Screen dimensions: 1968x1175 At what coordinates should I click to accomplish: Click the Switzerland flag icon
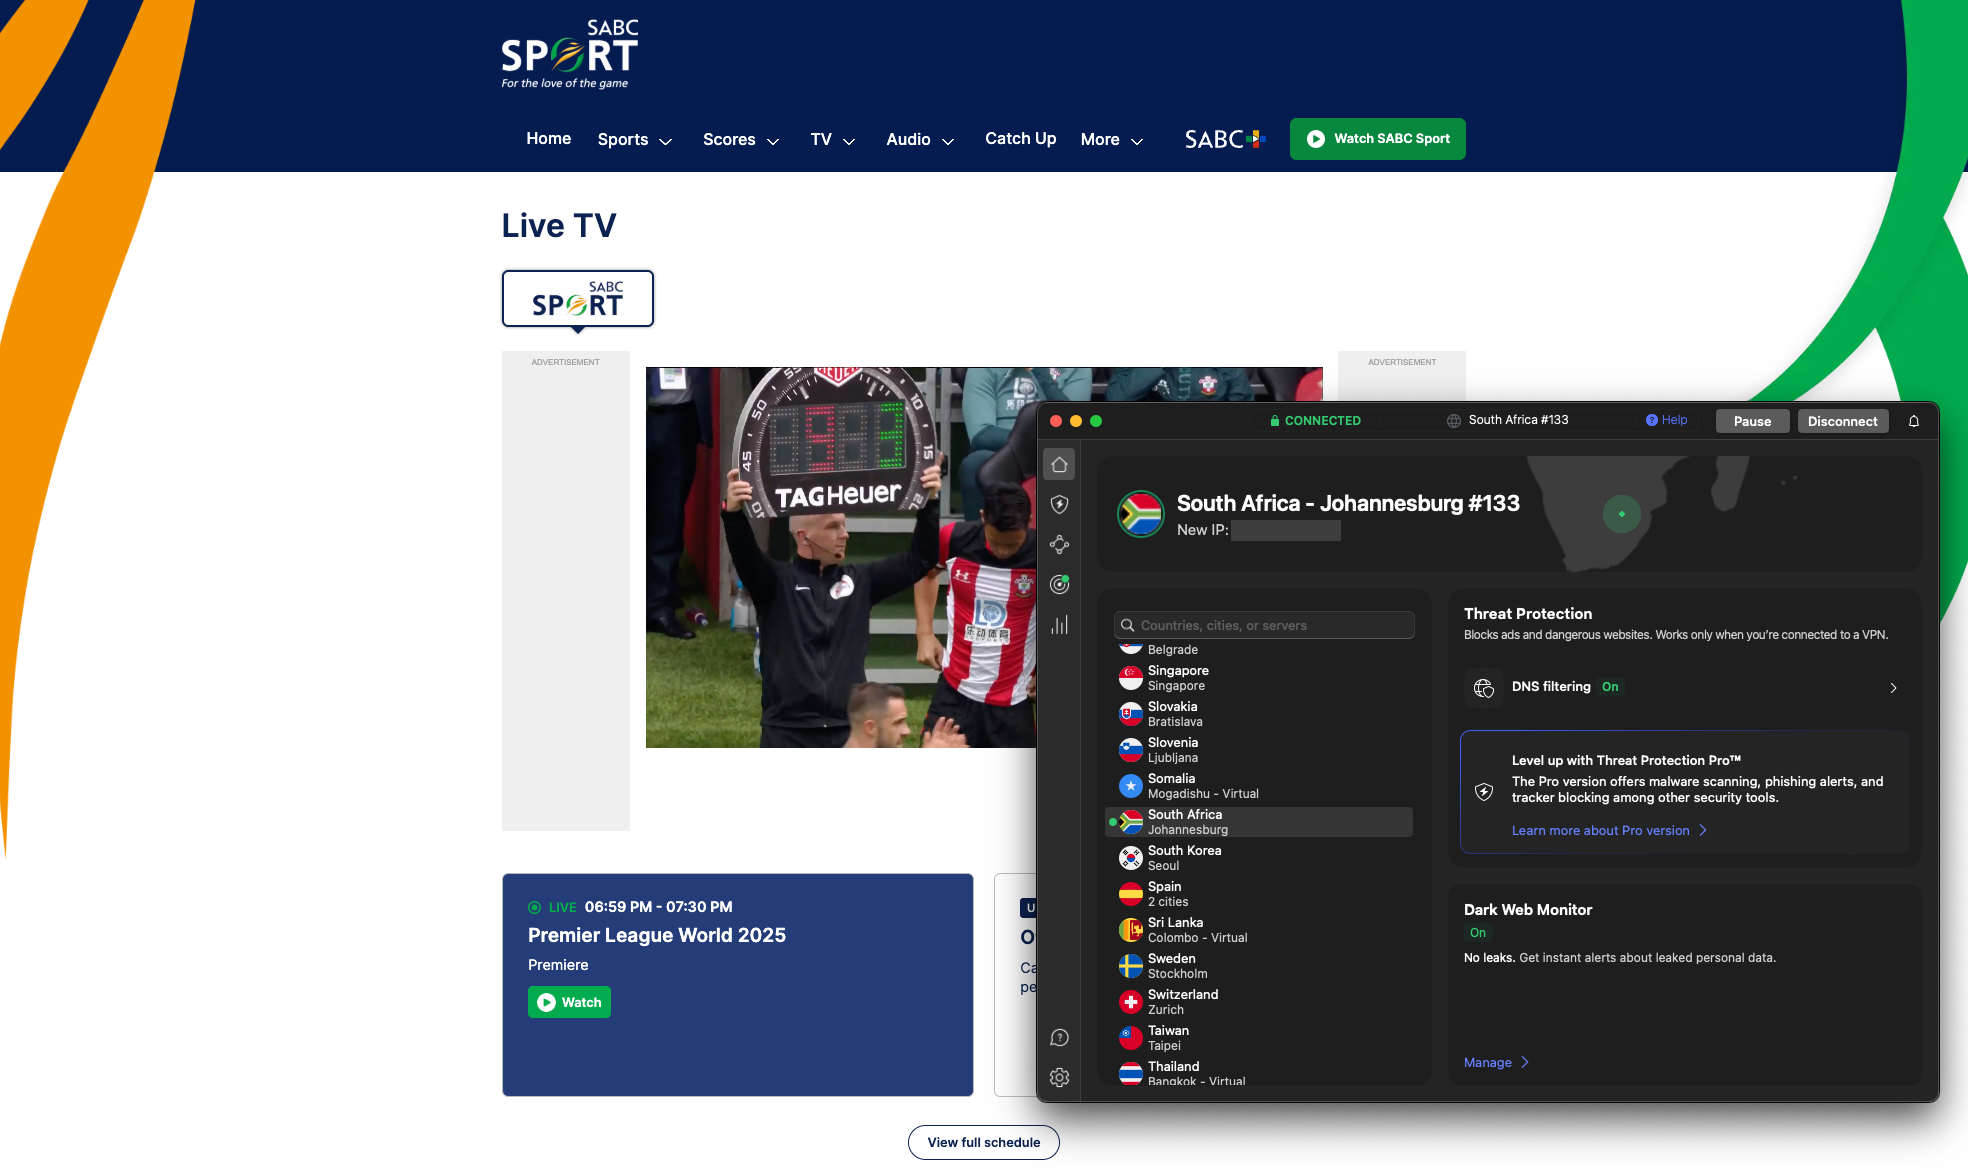[x=1130, y=1002]
